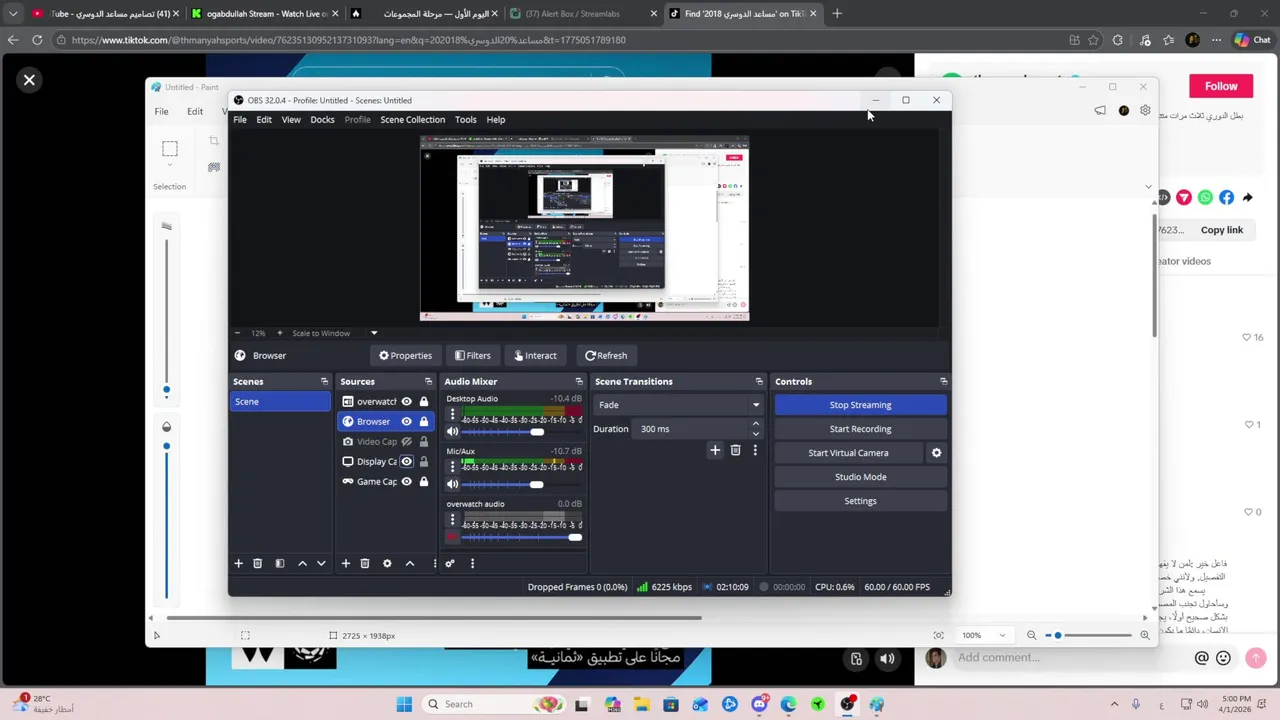
Task: Open scene filters icon in Scenes dock
Action: pos(280,563)
